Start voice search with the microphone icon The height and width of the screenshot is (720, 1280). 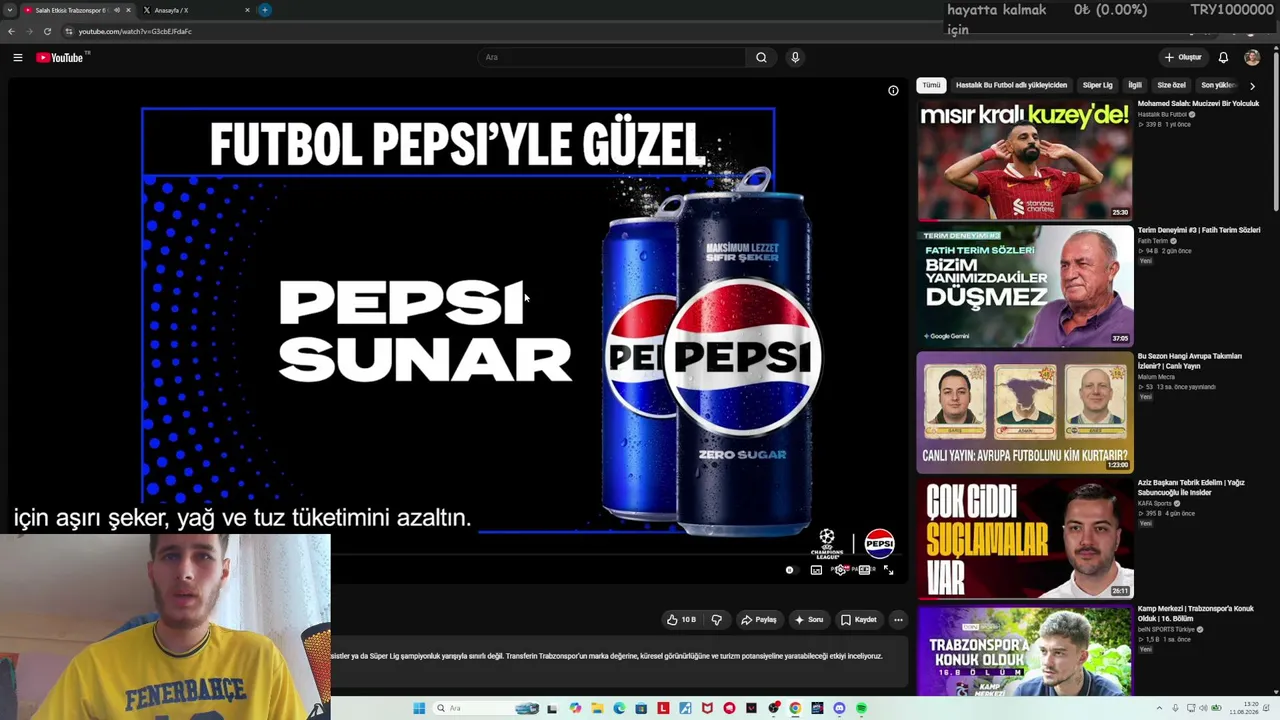click(795, 58)
